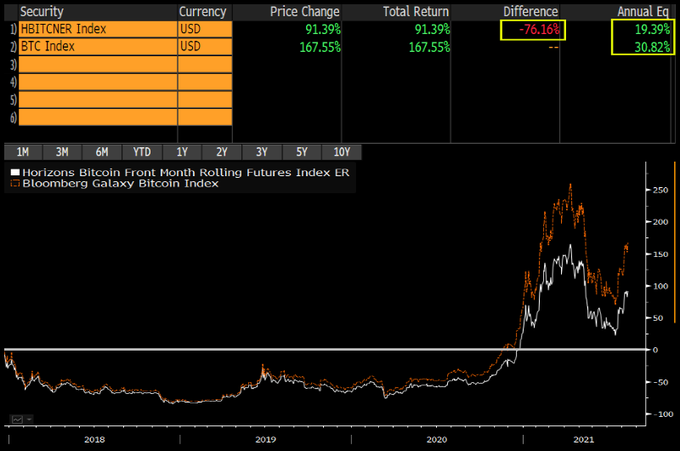This screenshot has width=680, height=451.
Task: Choose the 5Y time range
Action: [x=302, y=152]
